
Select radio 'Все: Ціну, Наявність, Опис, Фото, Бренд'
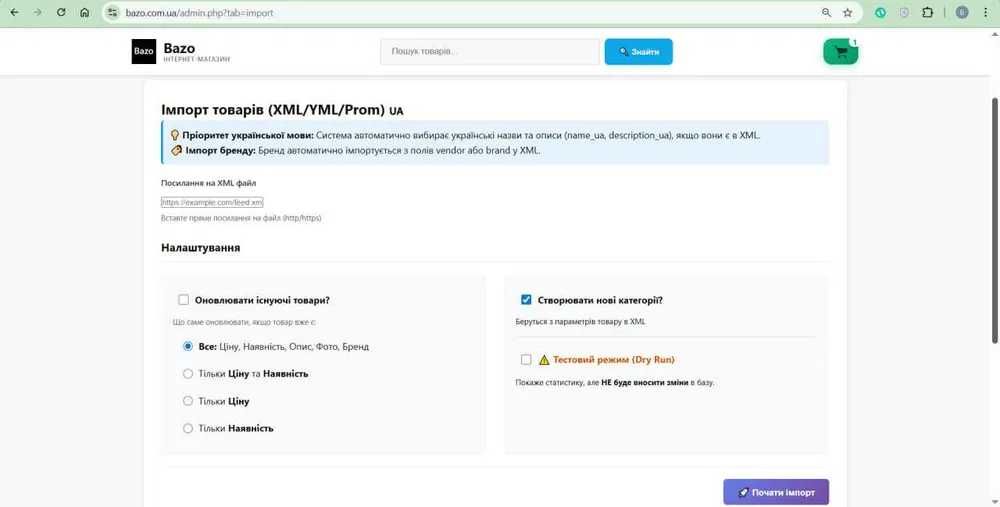point(188,346)
